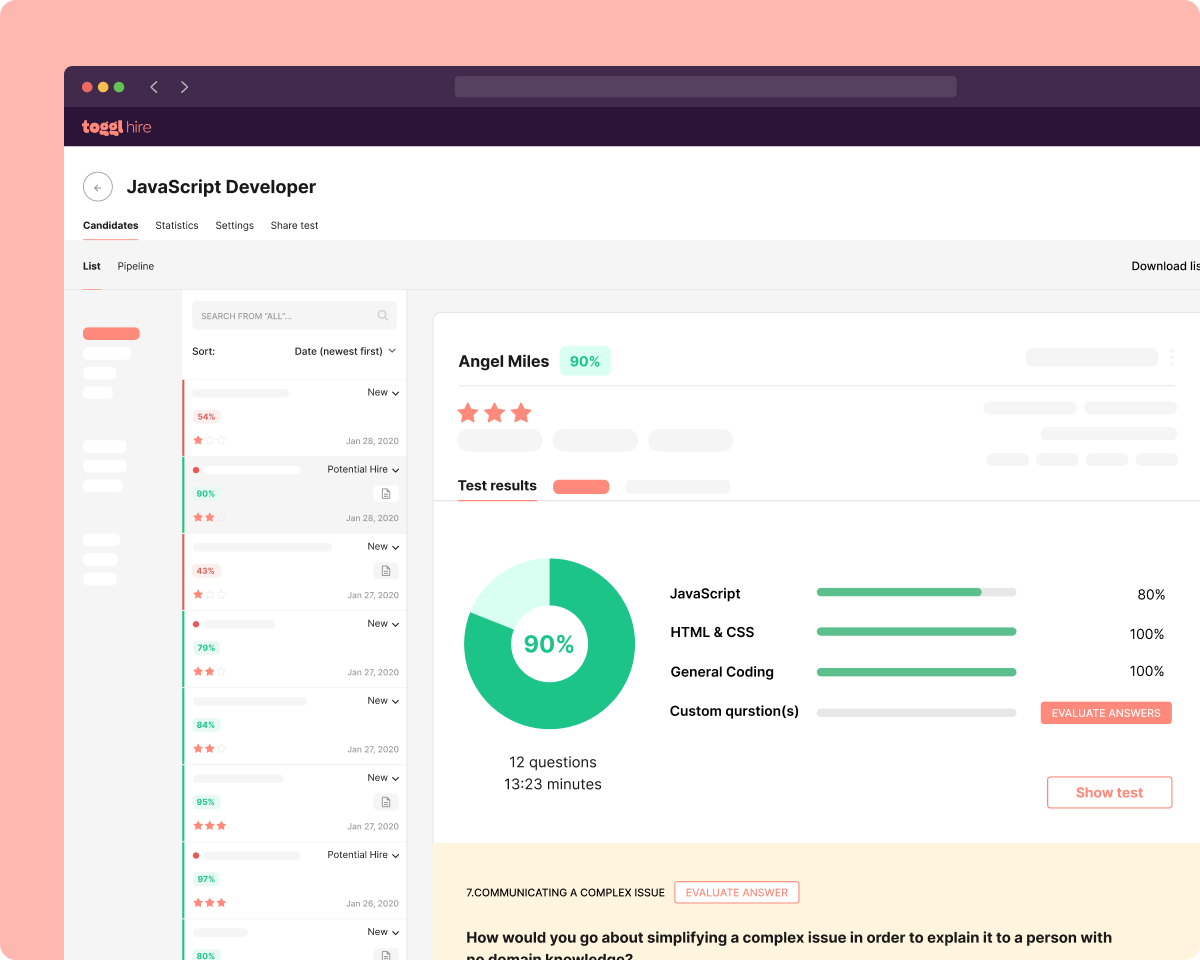Click the Custom qurstion(s) label

[x=734, y=711]
